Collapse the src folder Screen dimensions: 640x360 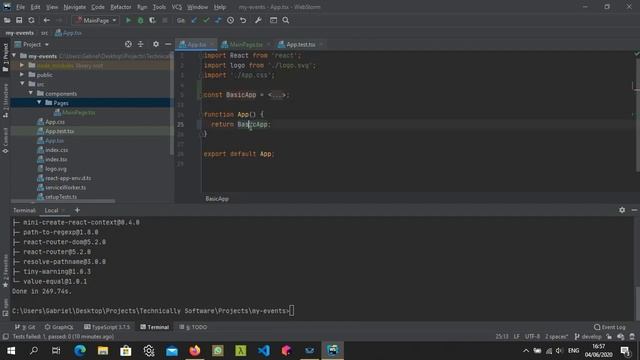pyautogui.click(x=22, y=84)
